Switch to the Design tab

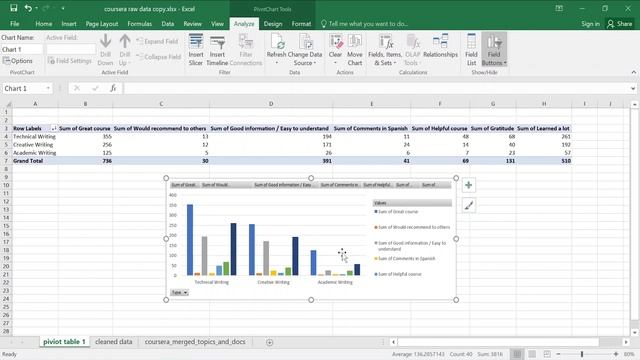coord(273,24)
